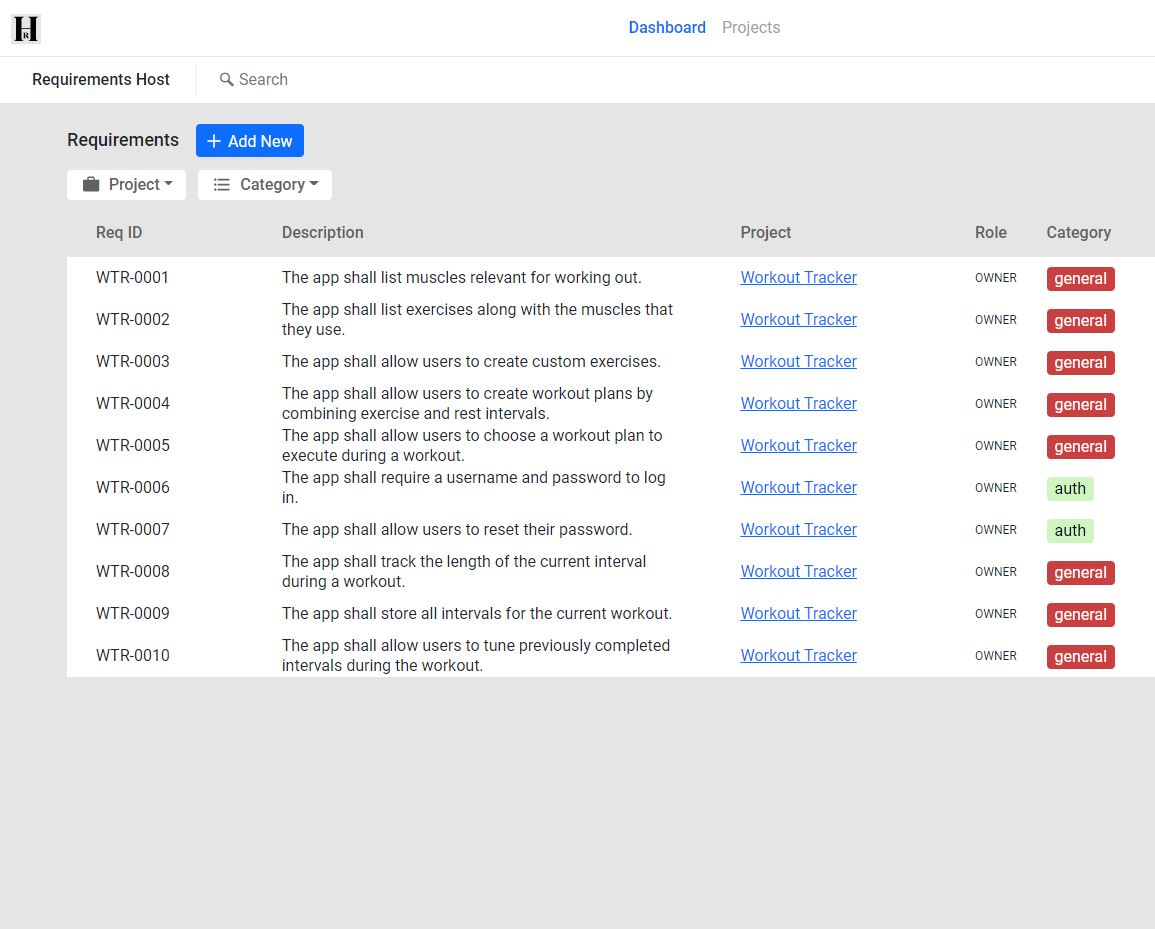Click the general badge for WTR-0001
This screenshot has height=929, width=1155.
(1080, 278)
